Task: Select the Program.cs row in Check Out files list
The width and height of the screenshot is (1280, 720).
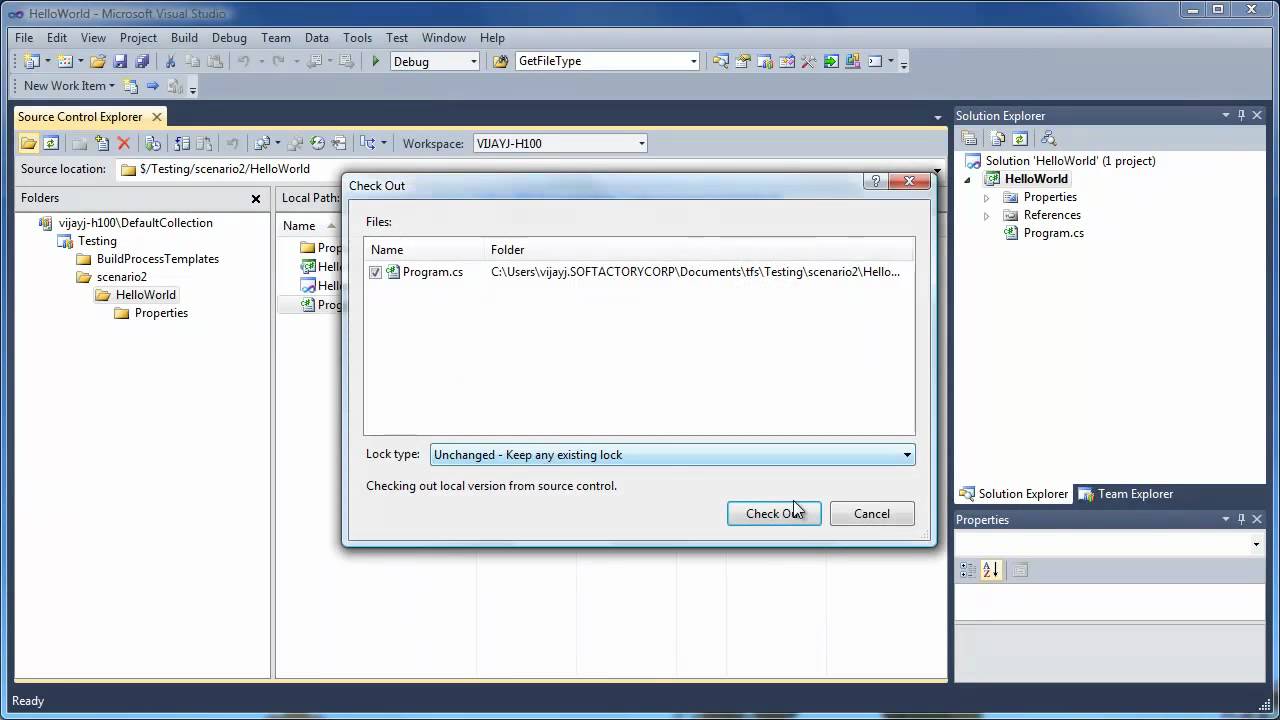Action: [639, 272]
